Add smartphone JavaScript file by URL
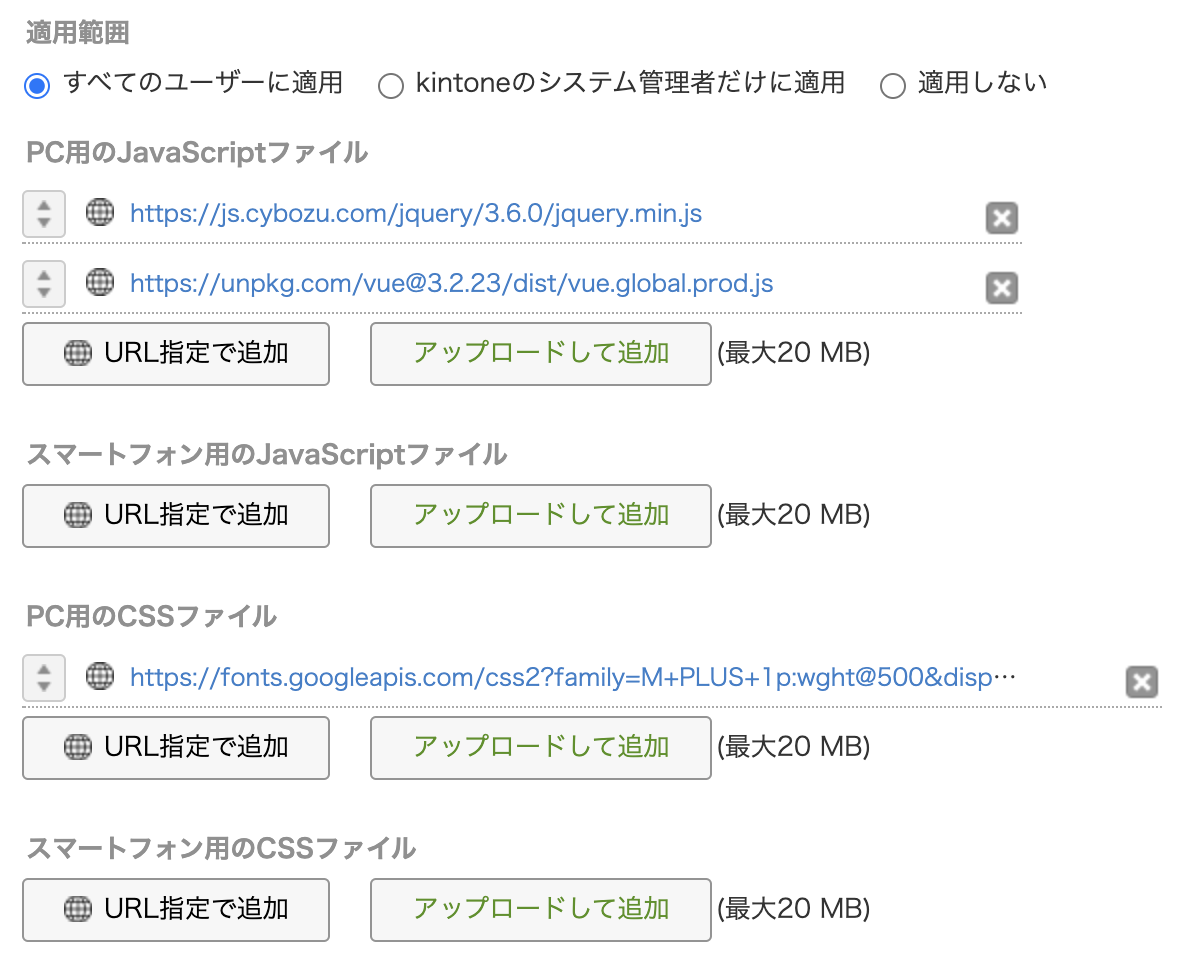 tap(176, 515)
